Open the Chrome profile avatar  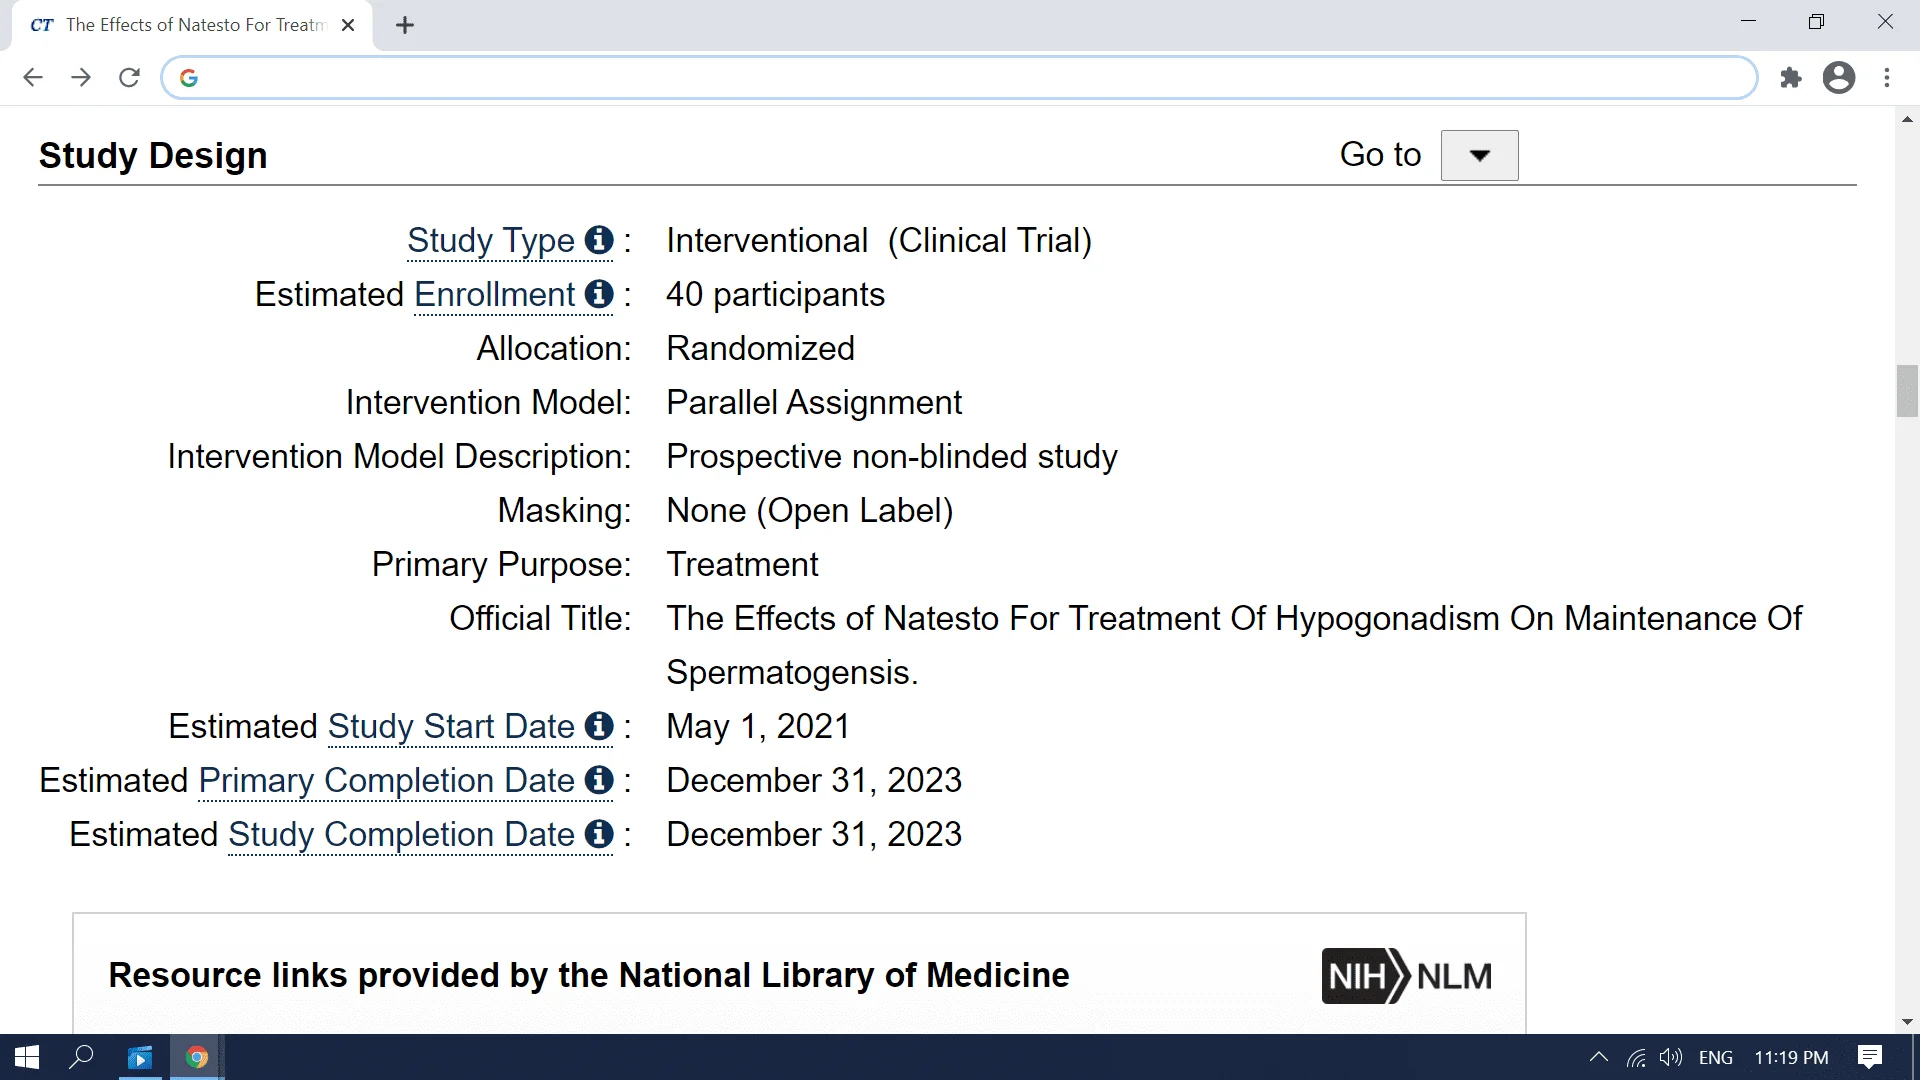point(1839,78)
